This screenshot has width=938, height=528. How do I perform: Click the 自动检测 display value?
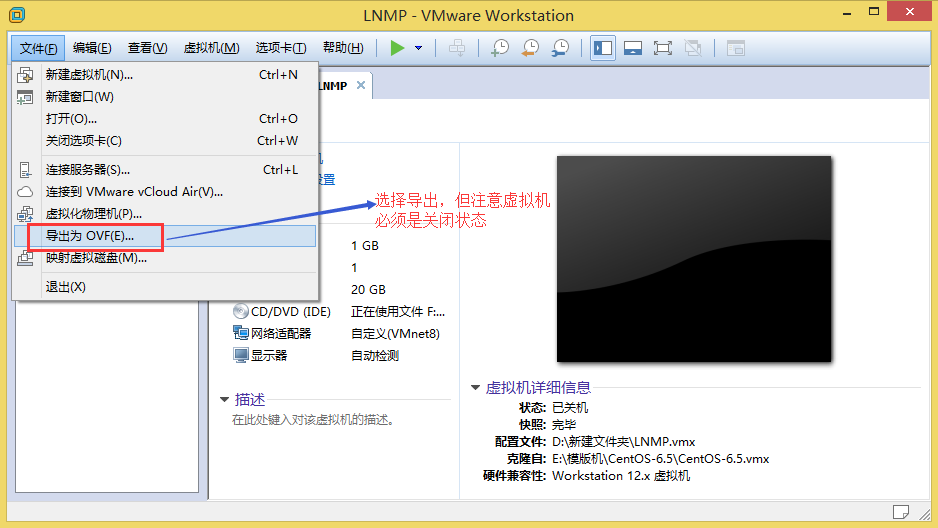point(374,355)
